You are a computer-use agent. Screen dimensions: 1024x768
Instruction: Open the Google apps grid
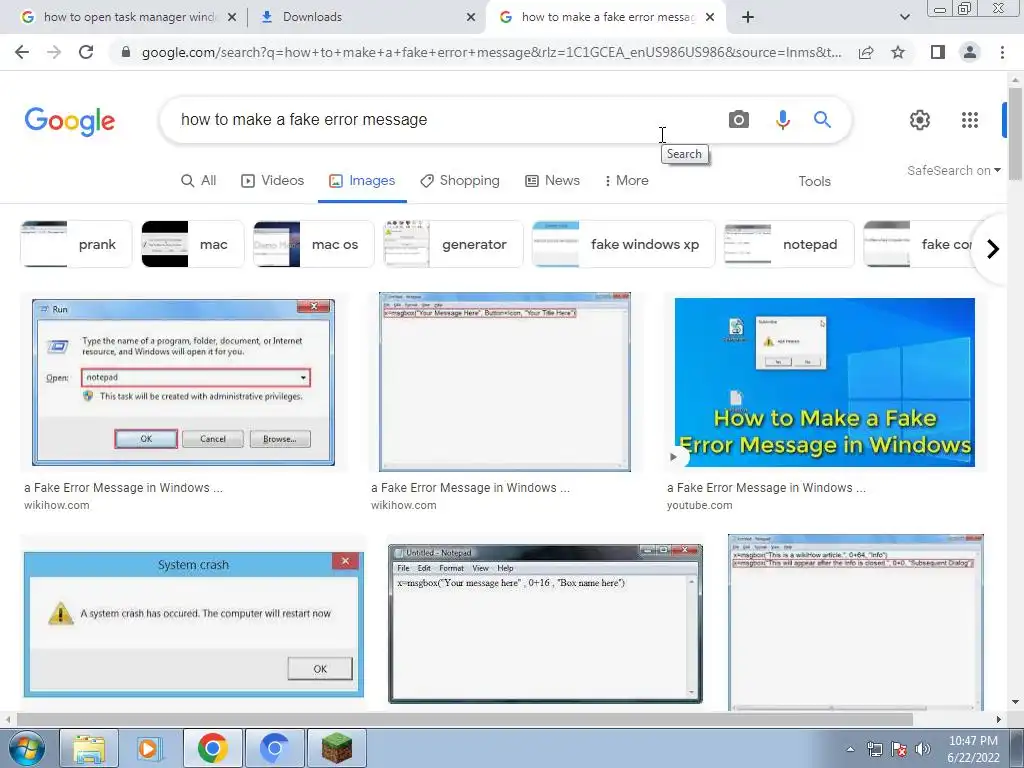point(970,120)
